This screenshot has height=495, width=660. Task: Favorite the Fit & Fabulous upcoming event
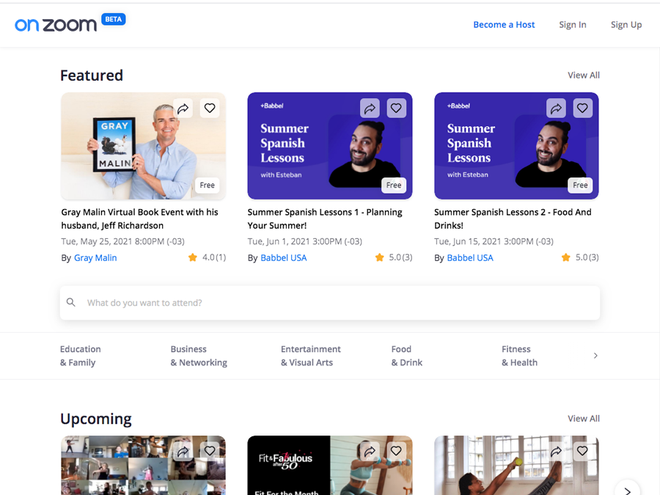point(396,452)
